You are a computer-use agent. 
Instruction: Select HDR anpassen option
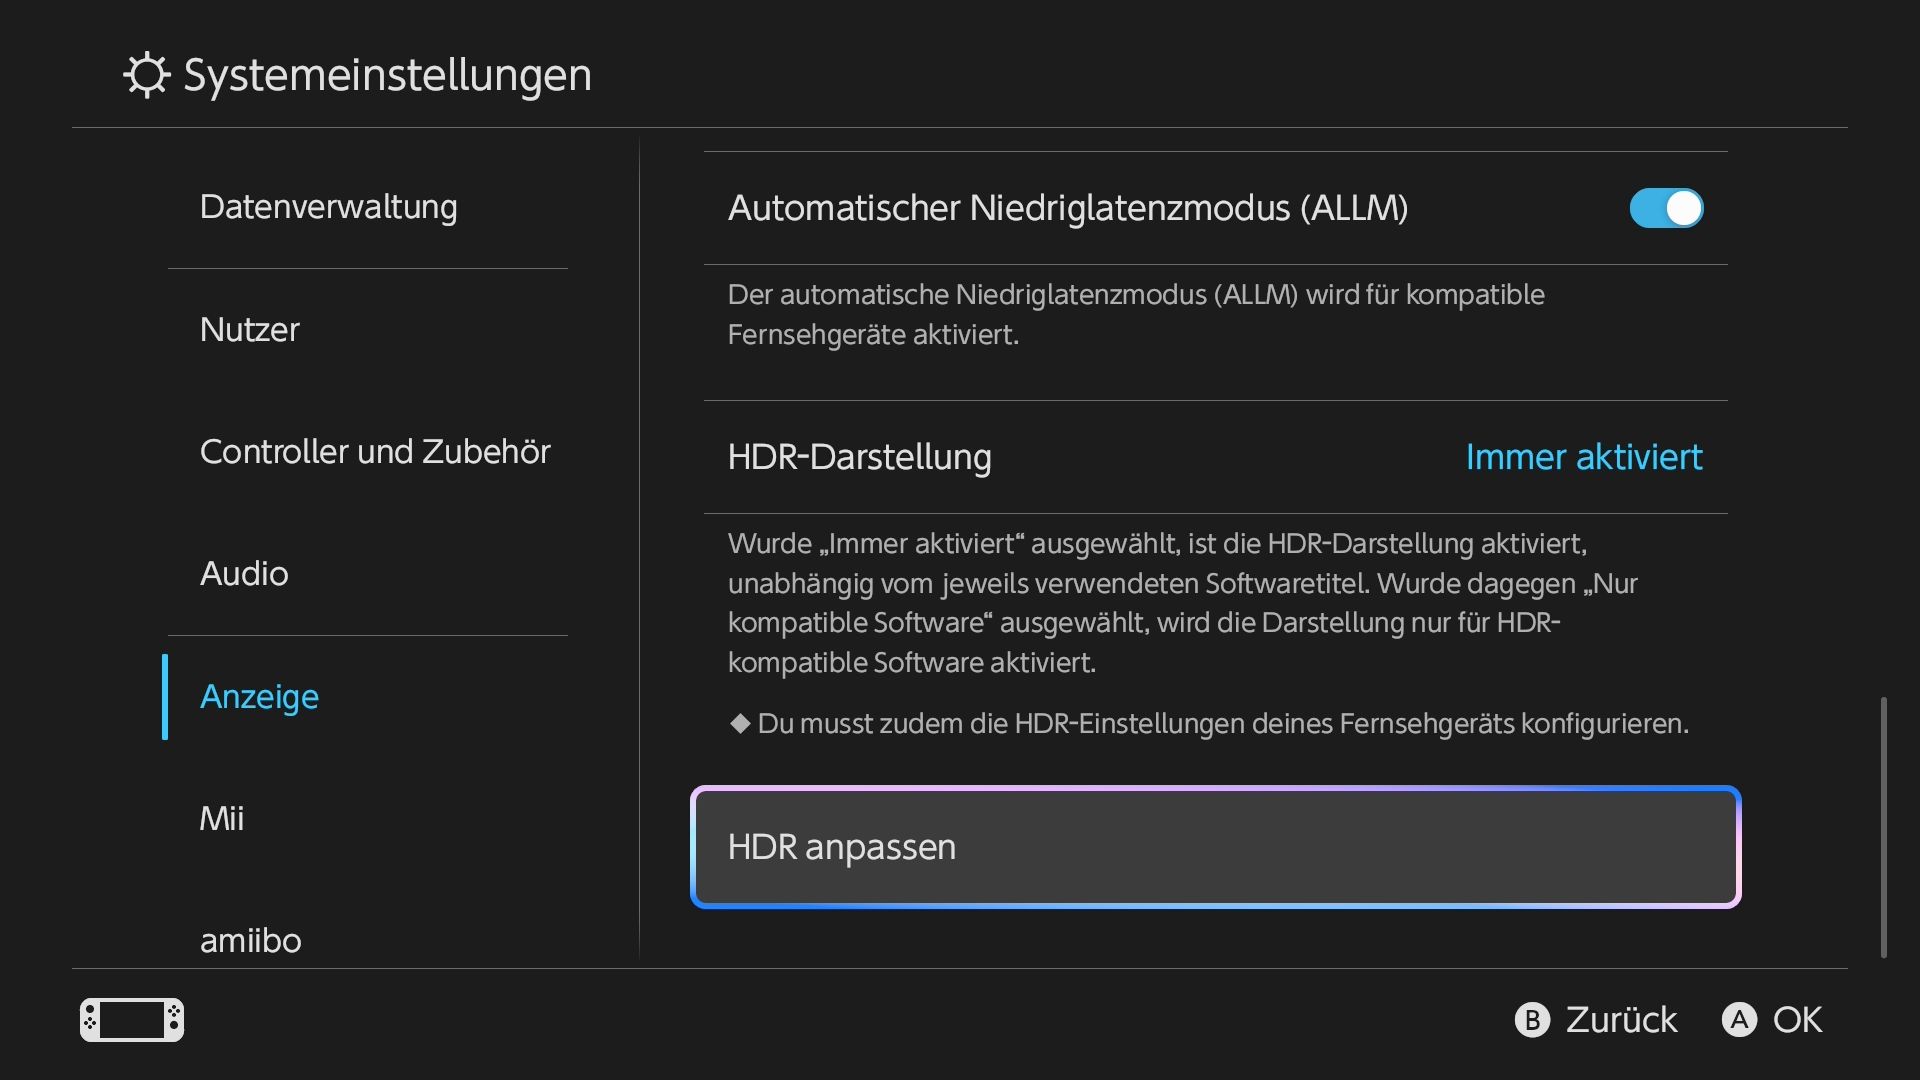(1216, 847)
